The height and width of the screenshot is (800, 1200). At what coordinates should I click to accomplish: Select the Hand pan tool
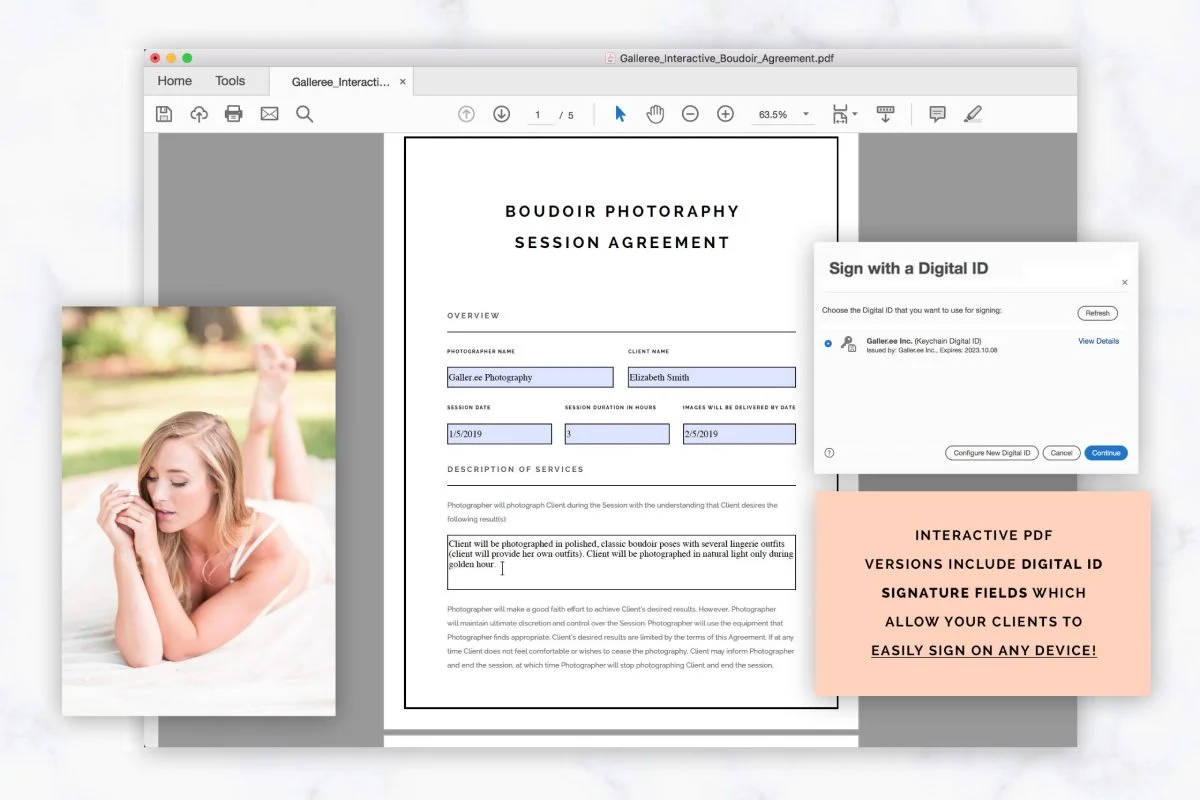pyautogui.click(x=655, y=114)
